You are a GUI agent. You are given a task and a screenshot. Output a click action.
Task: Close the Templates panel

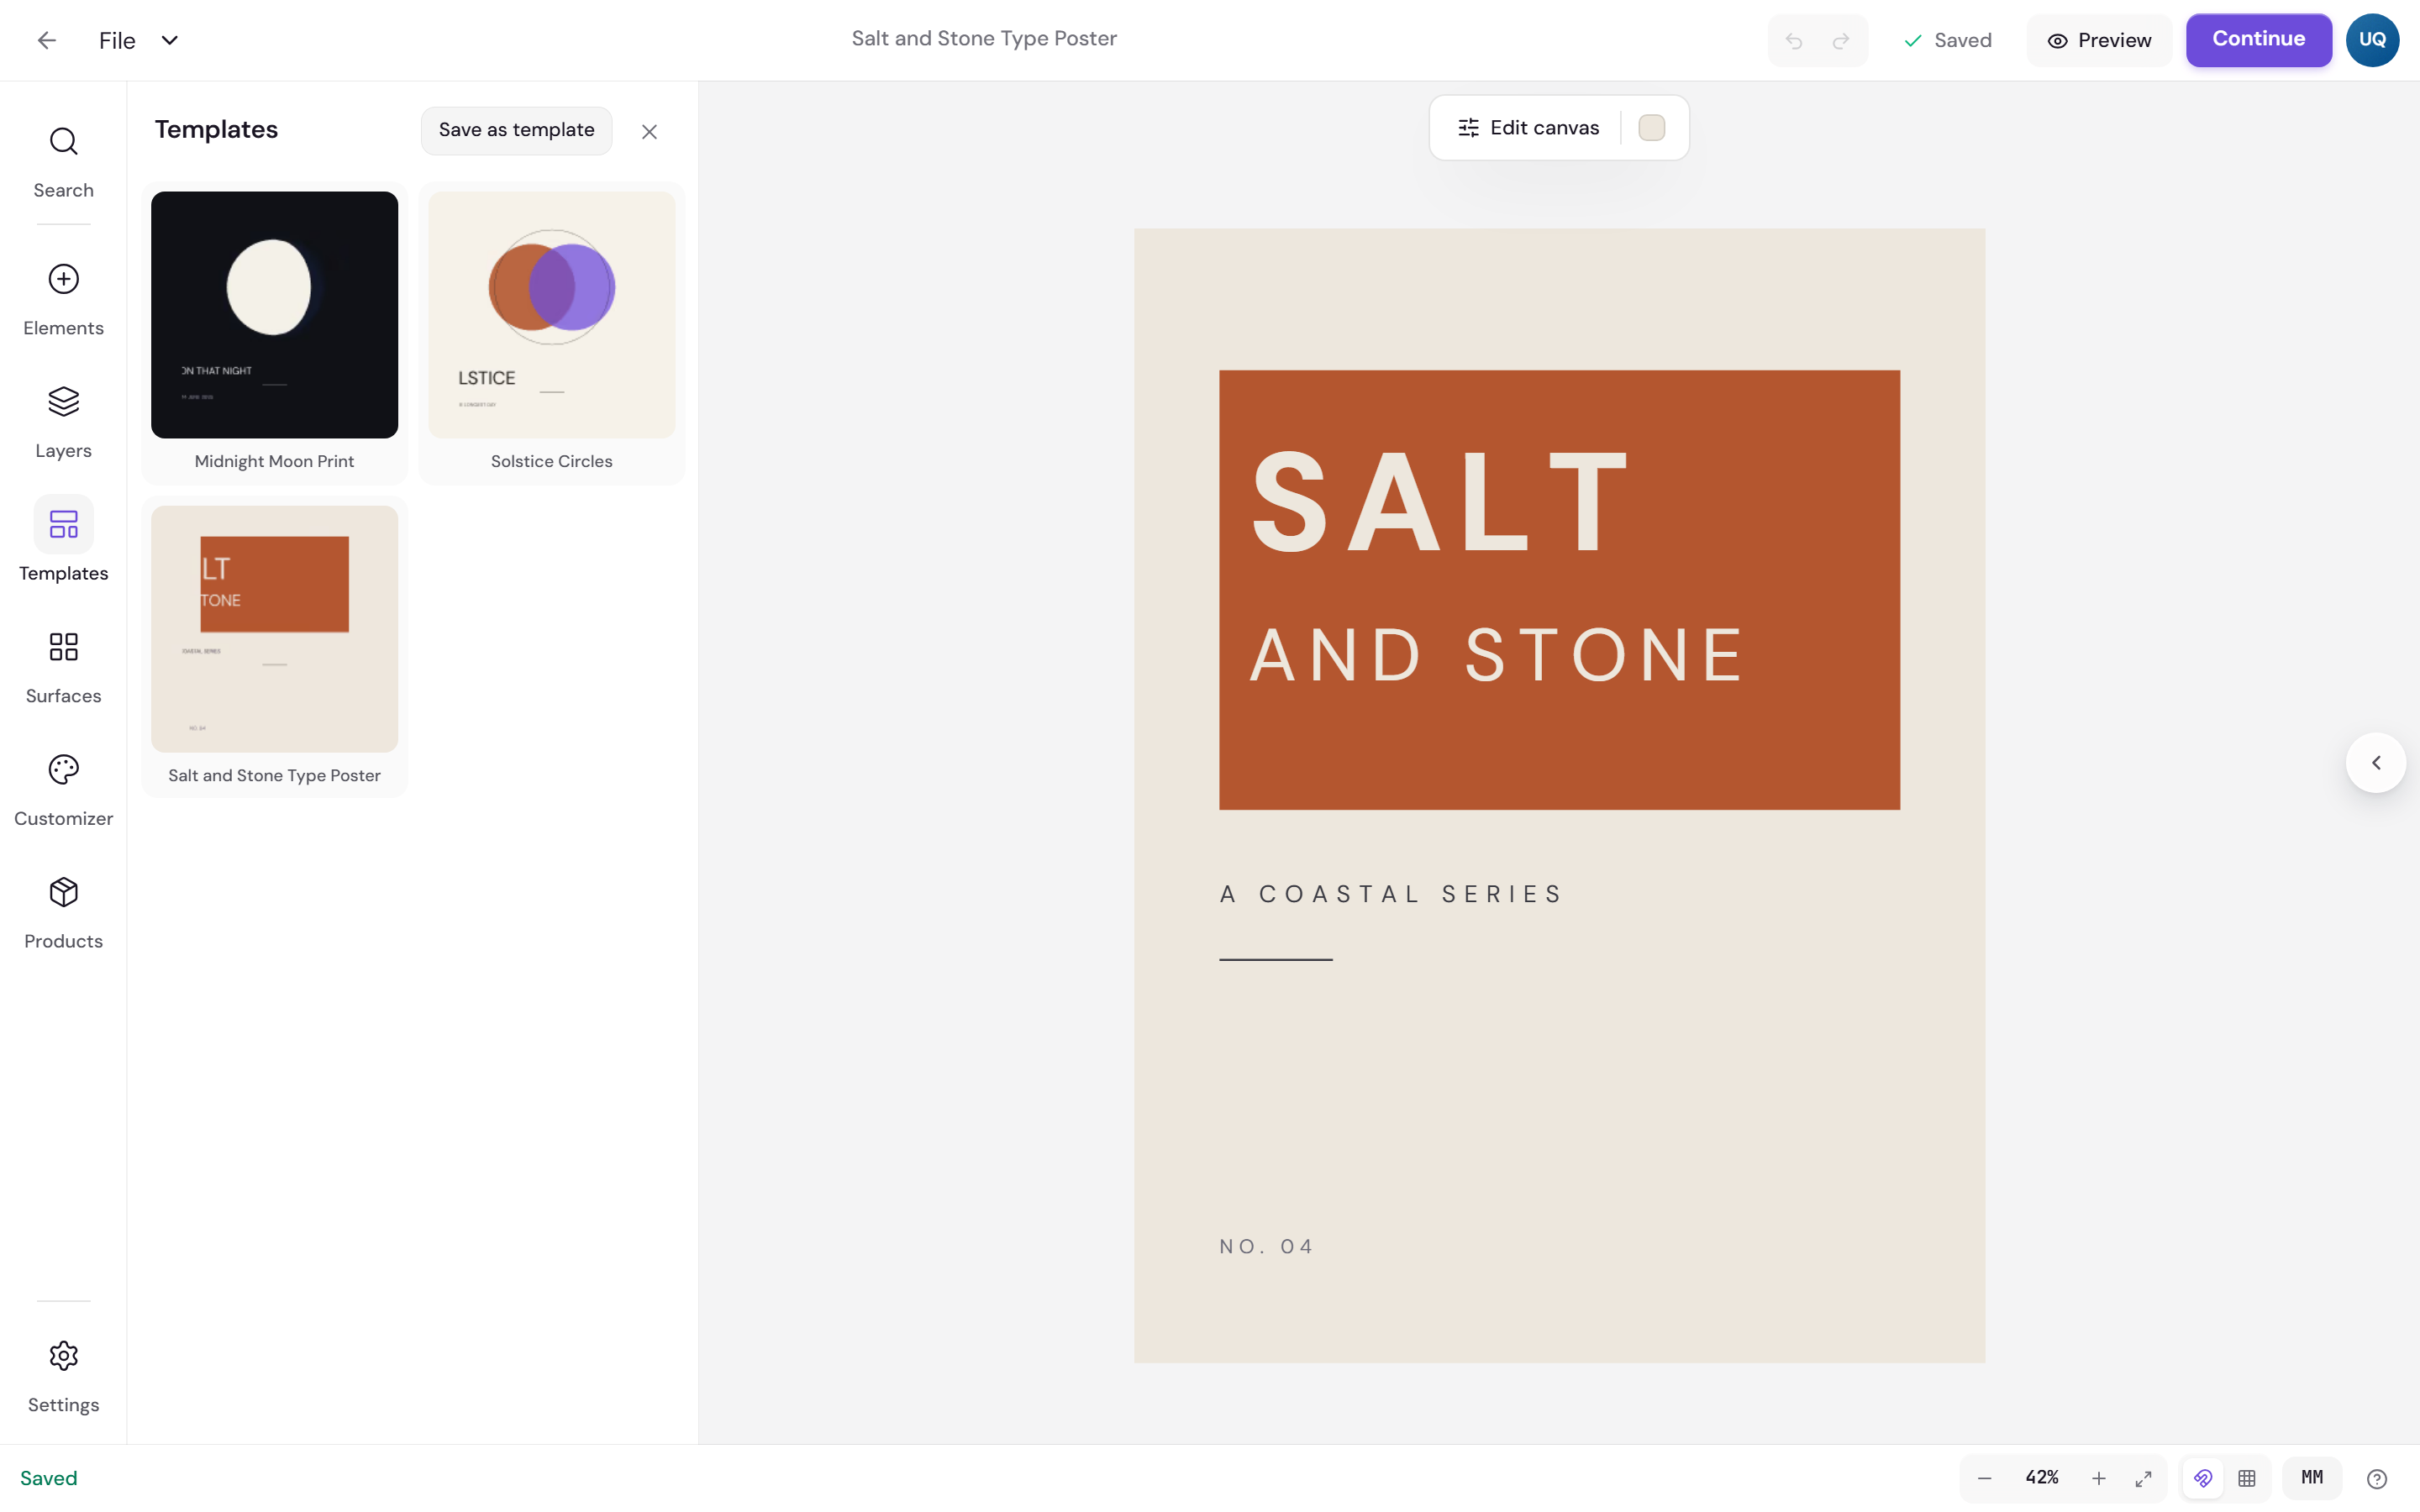pyautogui.click(x=649, y=132)
